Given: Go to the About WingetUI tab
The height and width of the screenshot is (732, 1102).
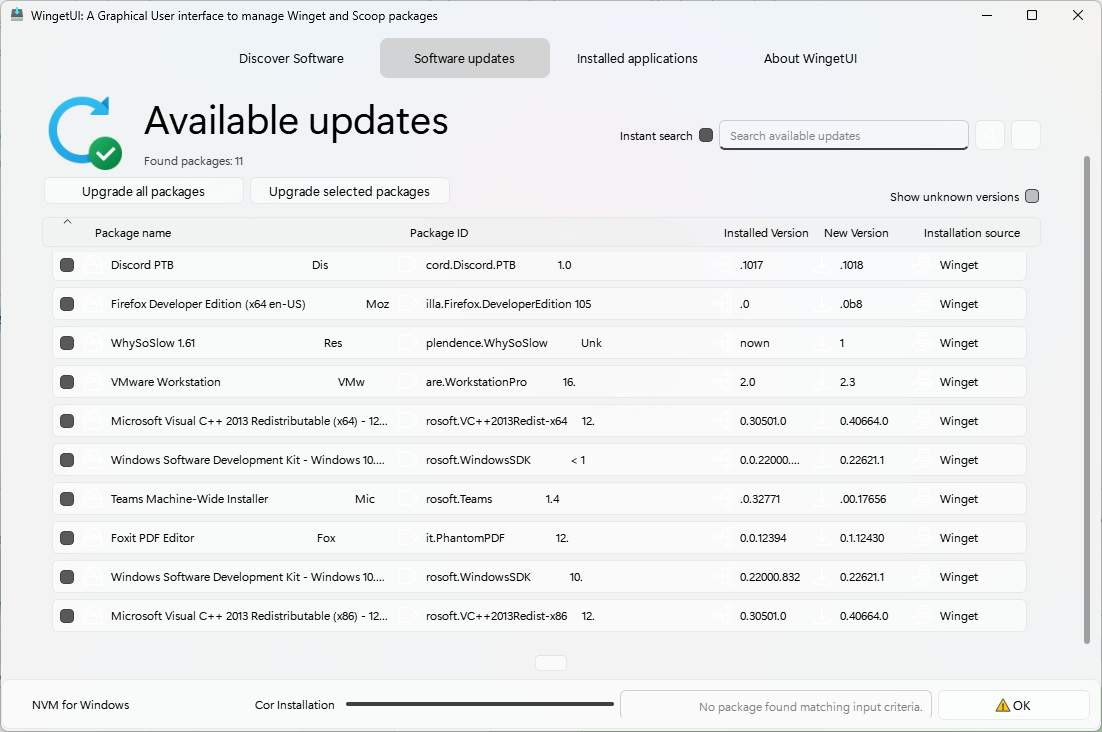Looking at the screenshot, I should tap(810, 58).
